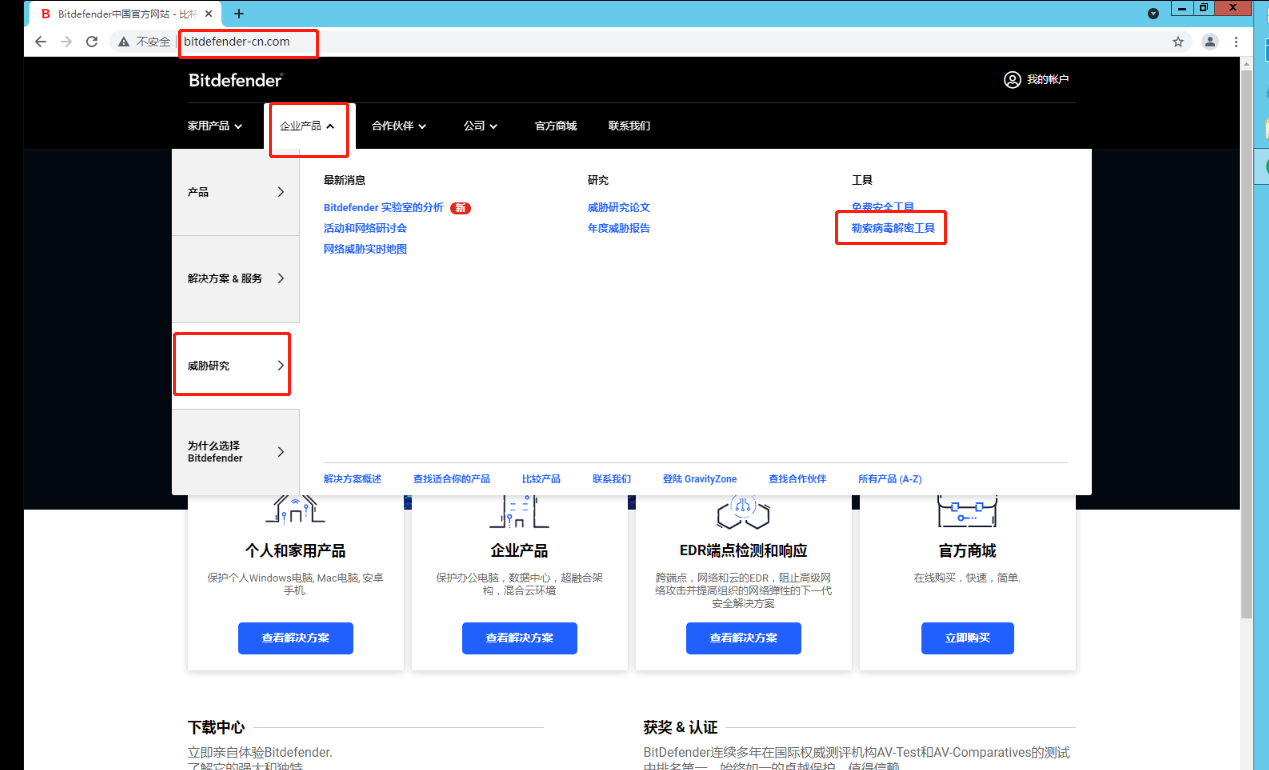Screen dimensions: 1269x770
Task: Collapse the 企业产品 dropdown menu
Action: point(307,126)
